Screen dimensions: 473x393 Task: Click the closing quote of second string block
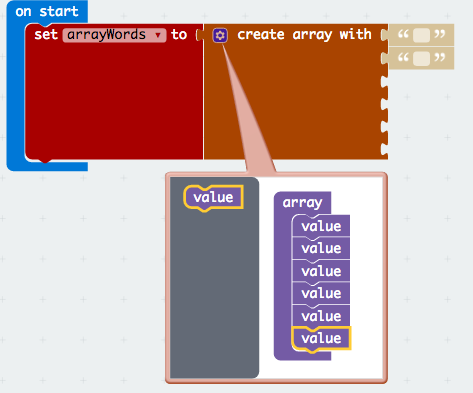(x=440, y=58)
